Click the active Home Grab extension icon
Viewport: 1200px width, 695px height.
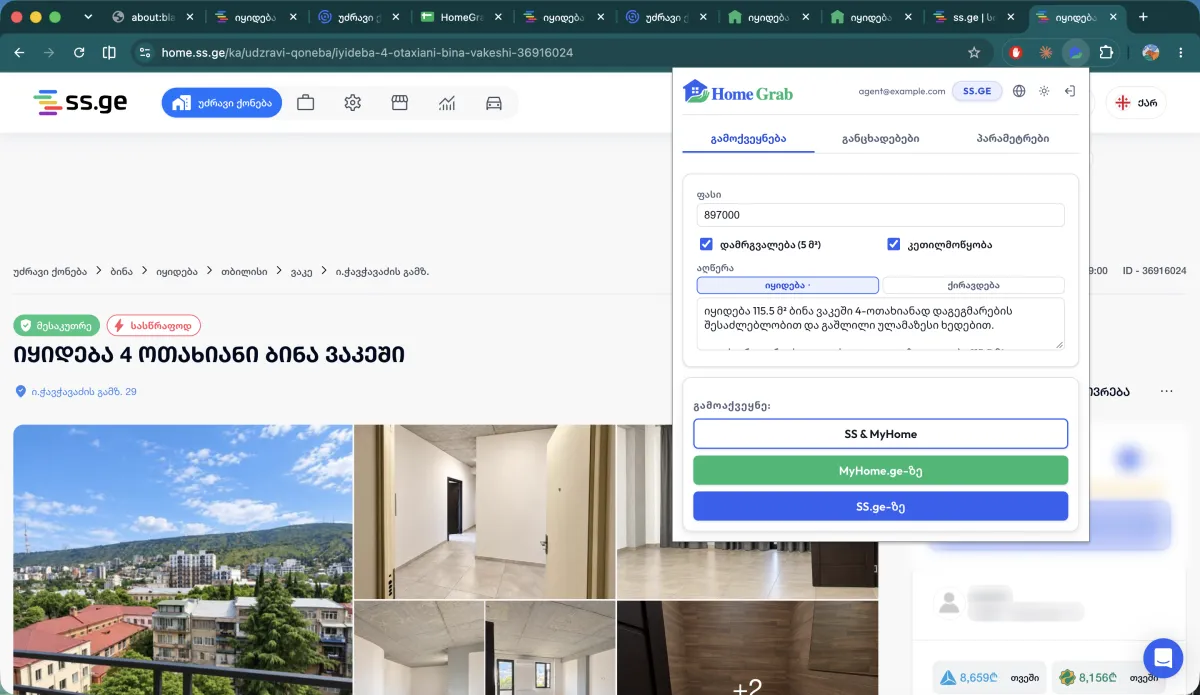1075,52
